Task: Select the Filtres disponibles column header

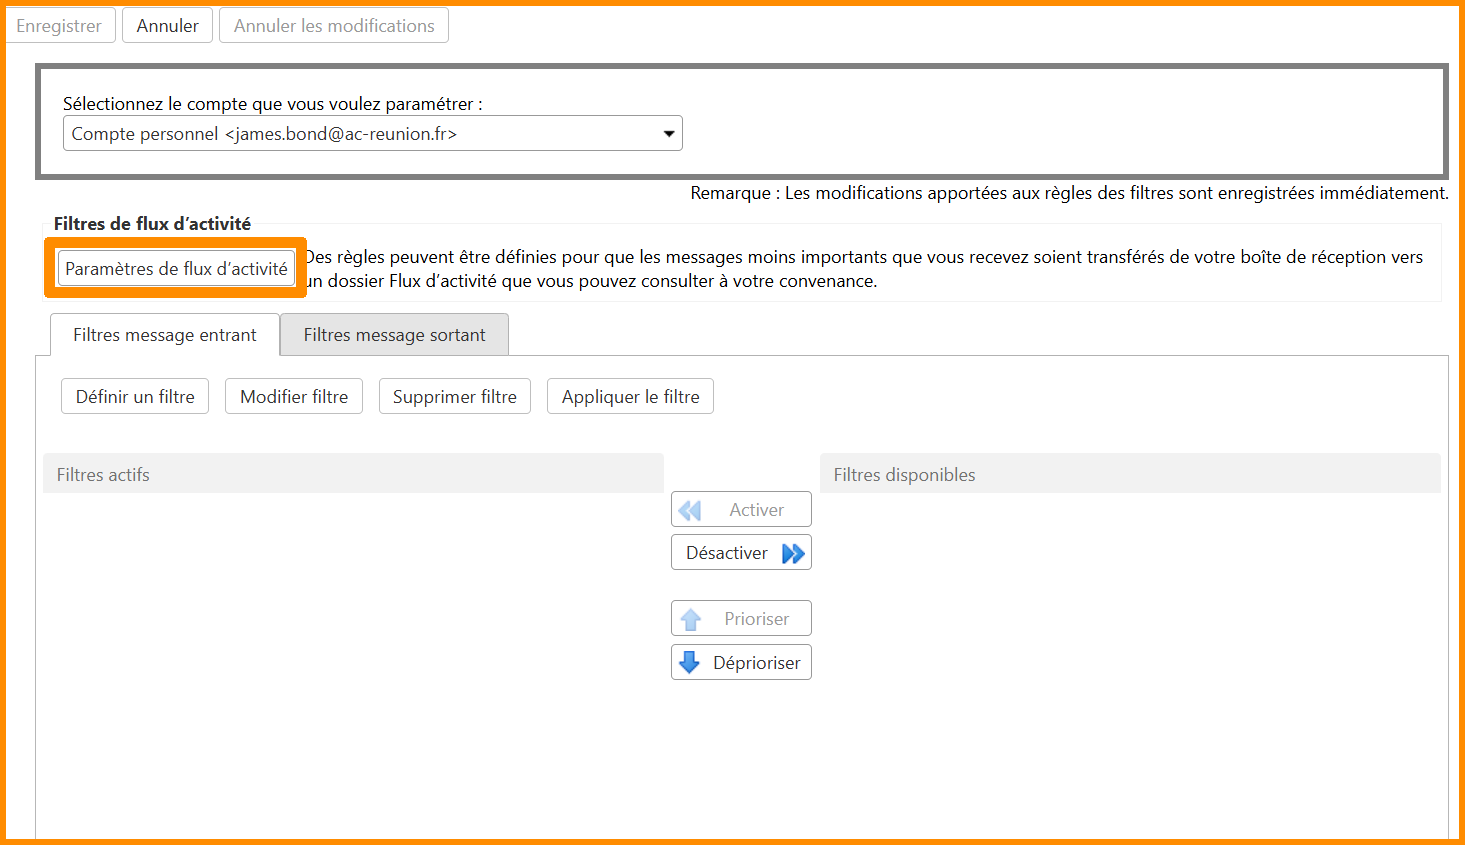Action: [1130, 474]
